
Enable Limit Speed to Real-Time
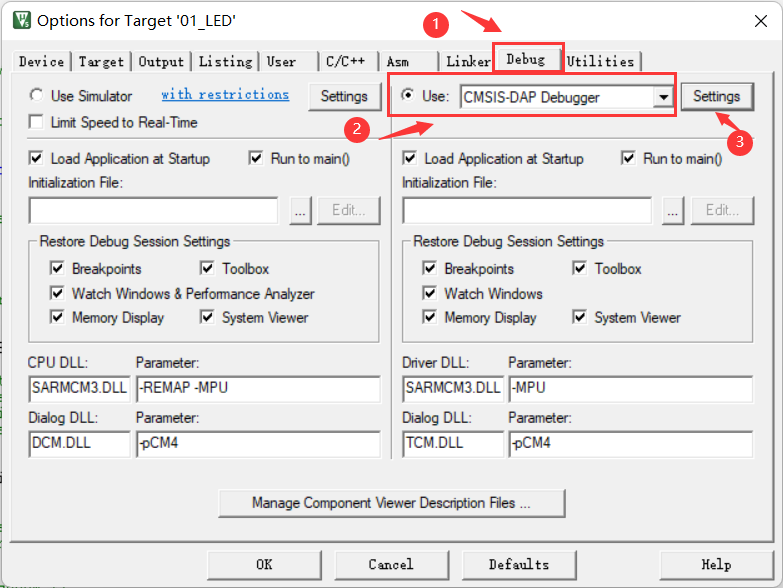click(x=37, y=122)
